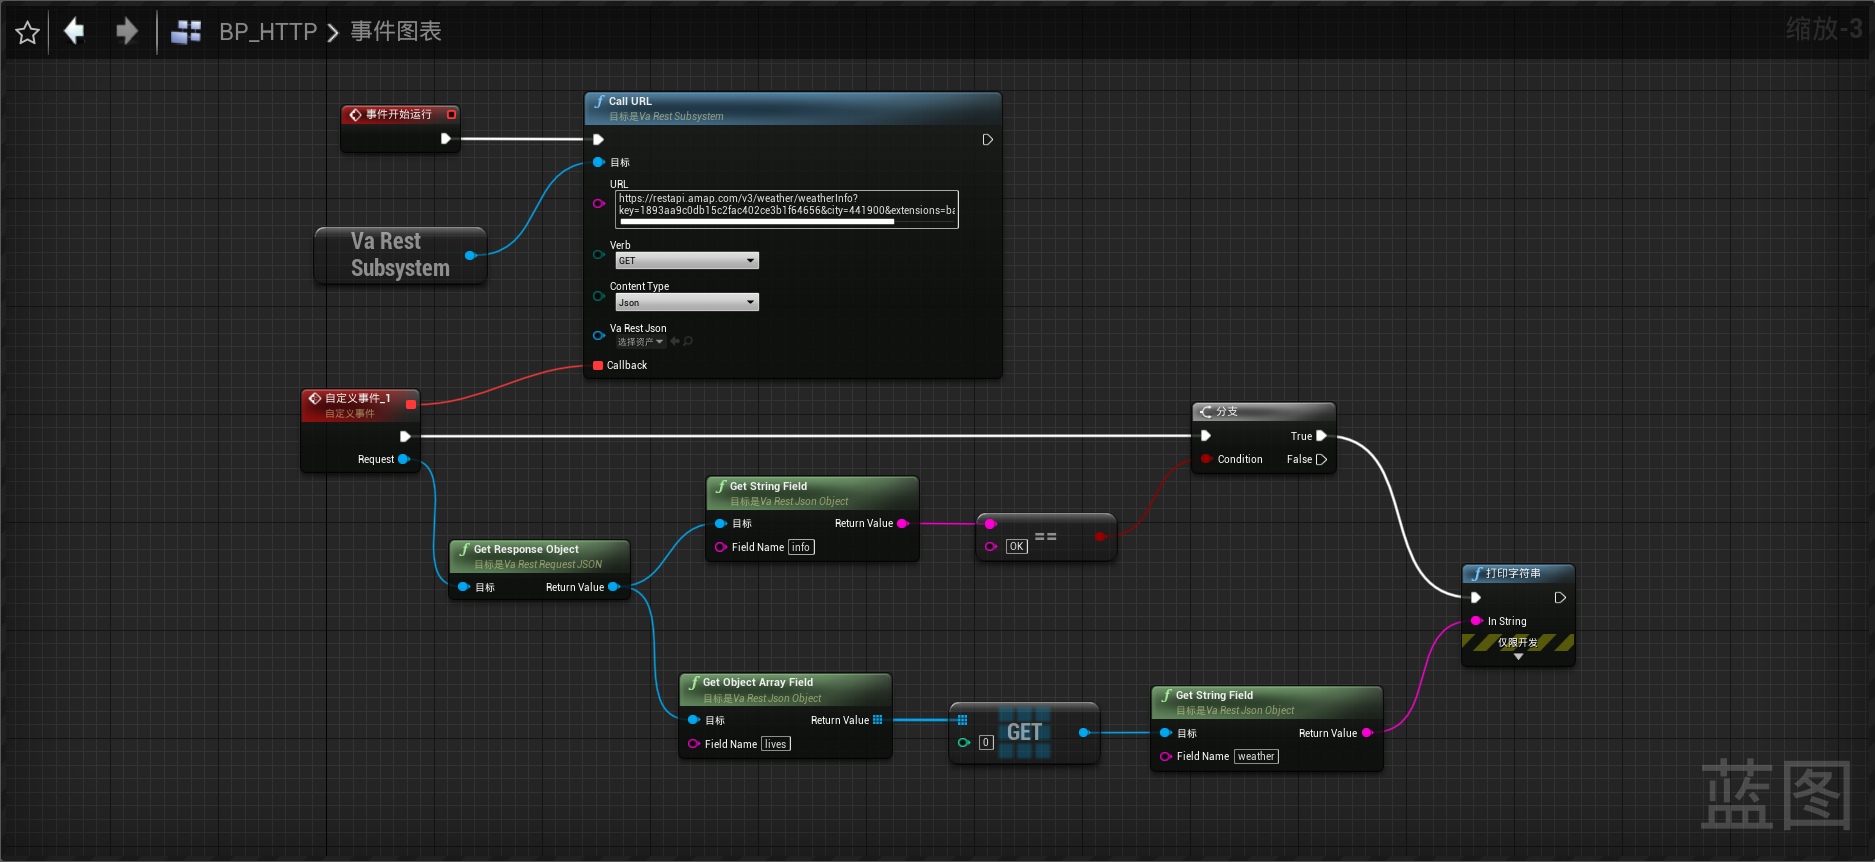1875x862 pixels.
Task: Expand 打印字符串 advanced options arrow
Action: pyautogui.click(x=1518, y=657)
